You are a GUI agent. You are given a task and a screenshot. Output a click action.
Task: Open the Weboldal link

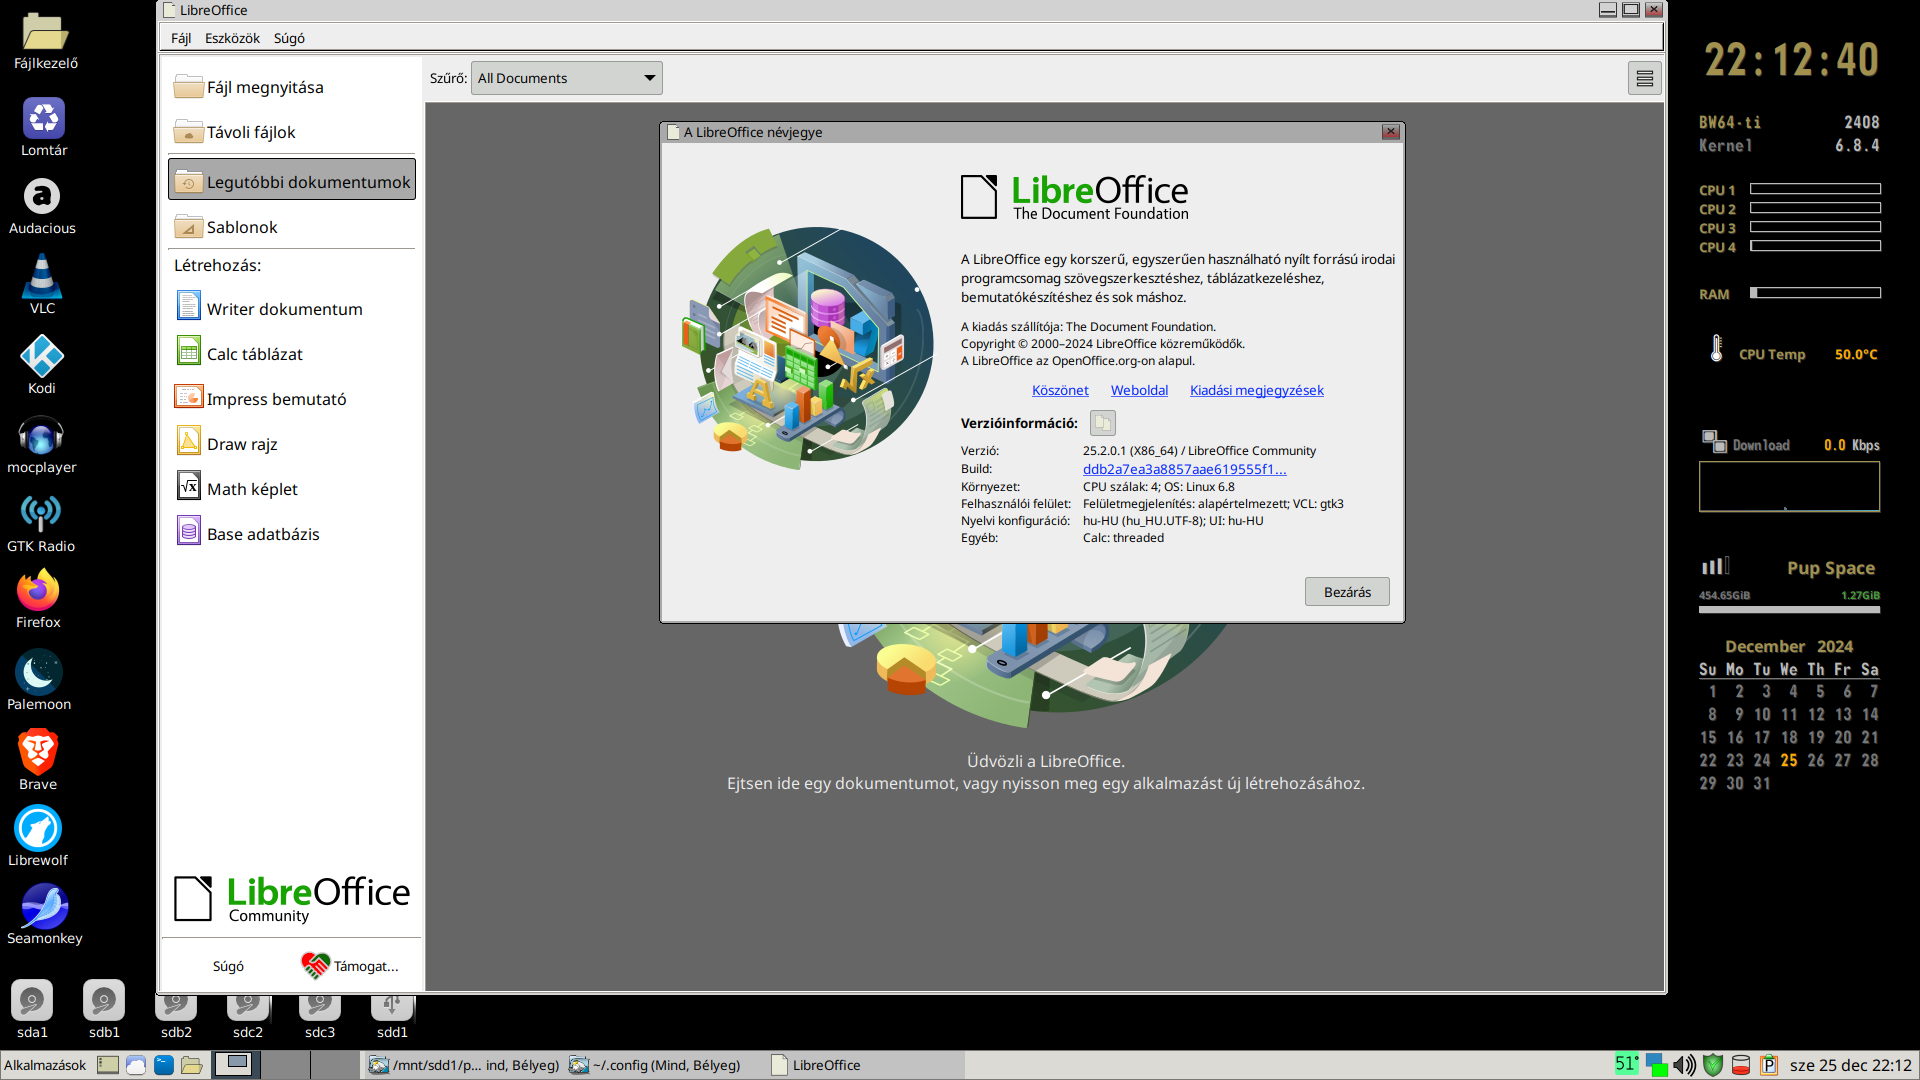1139,390
